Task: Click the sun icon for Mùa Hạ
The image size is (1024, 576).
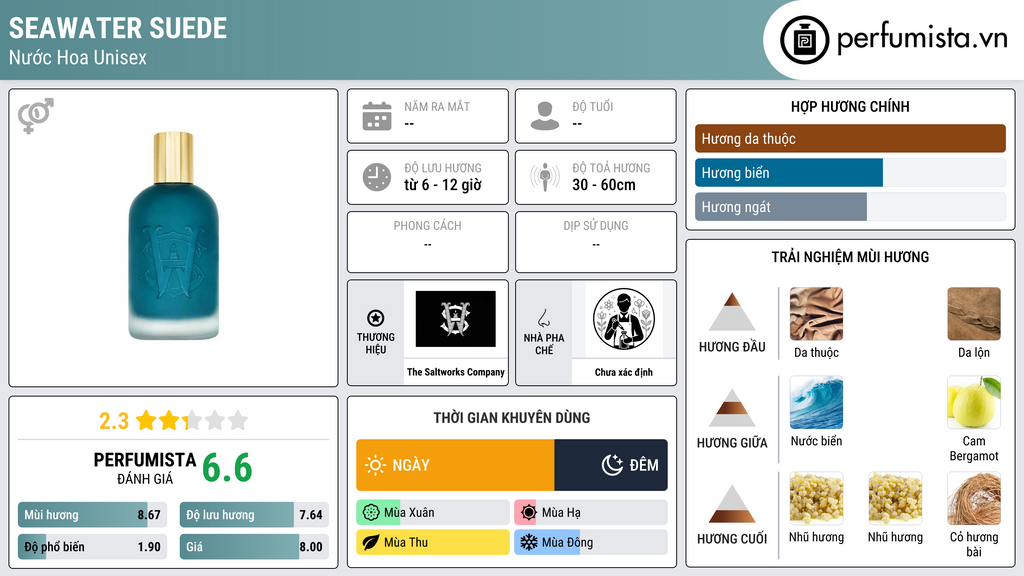Action: coord(528,512)
